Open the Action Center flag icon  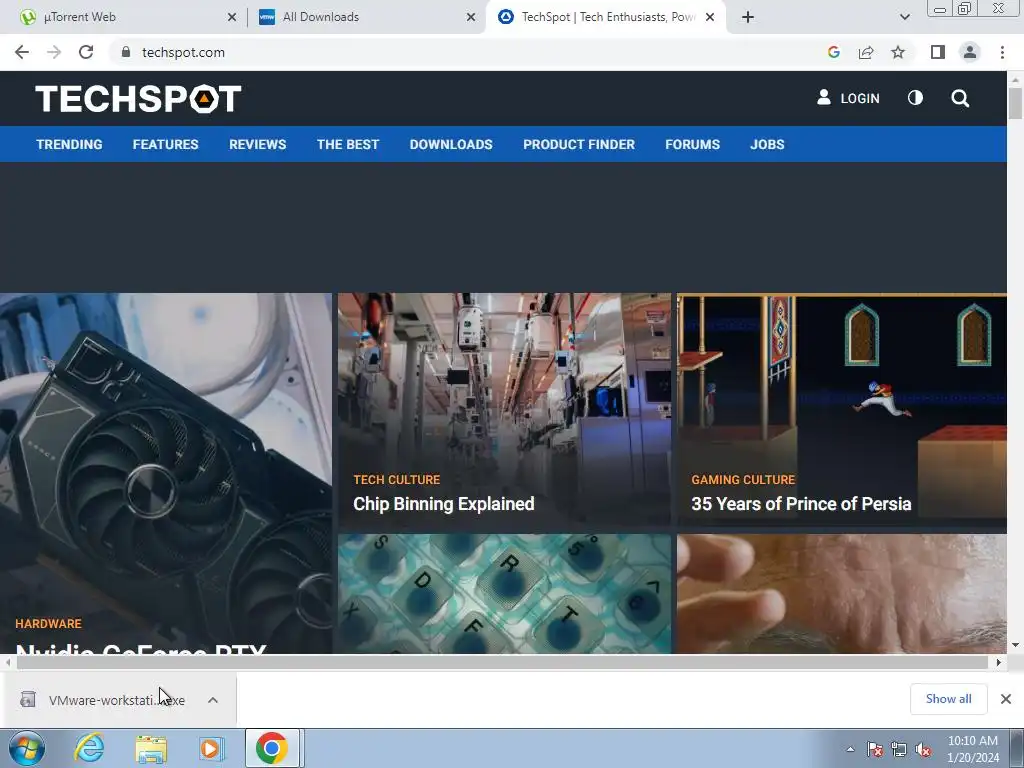(875, 749)
